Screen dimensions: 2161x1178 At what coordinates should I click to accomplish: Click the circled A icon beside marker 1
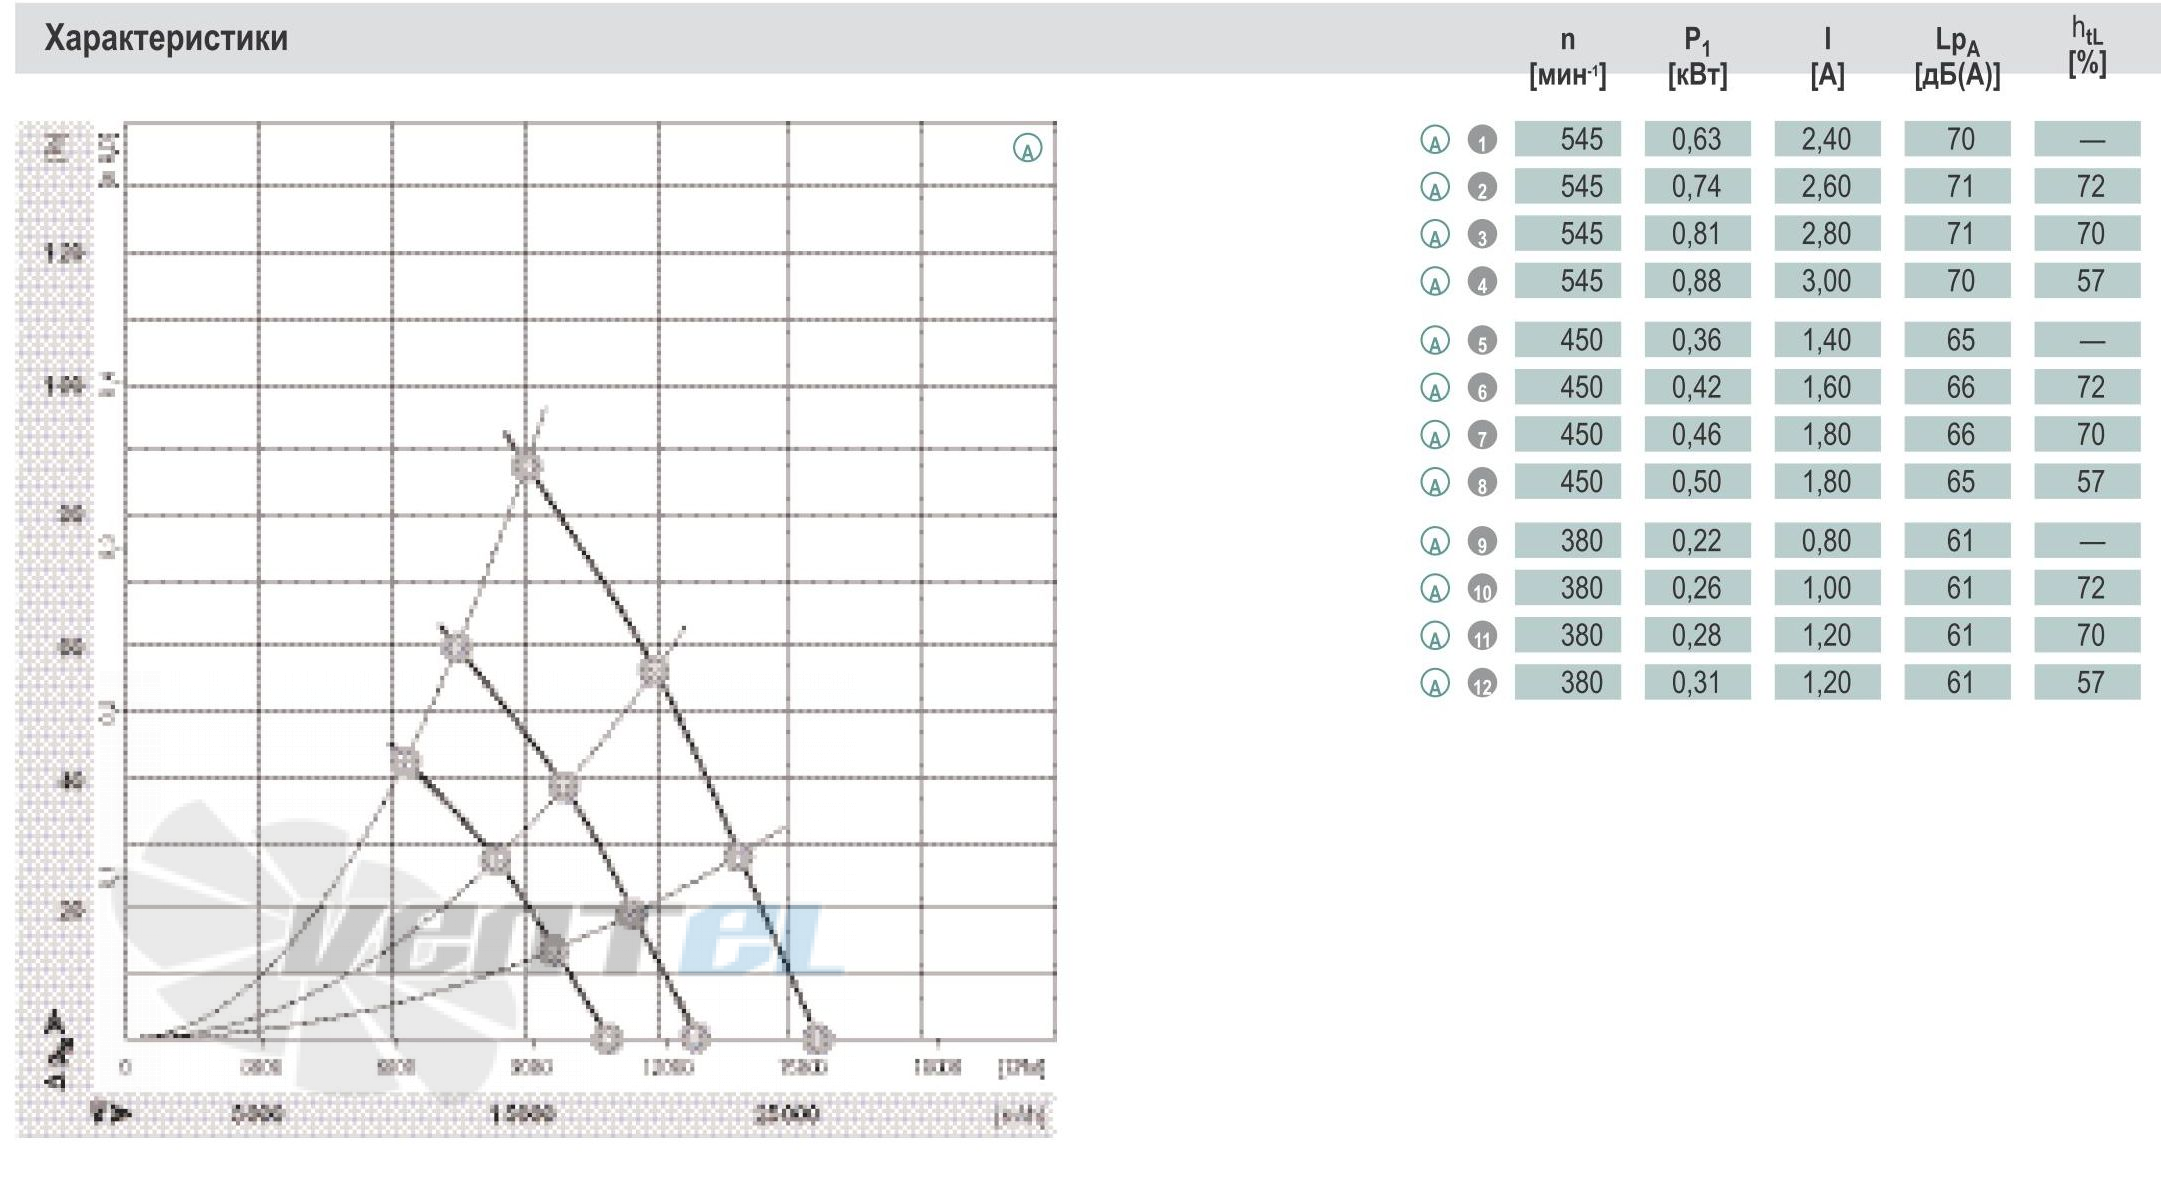pyautogui.click(x=1435, y=140)
